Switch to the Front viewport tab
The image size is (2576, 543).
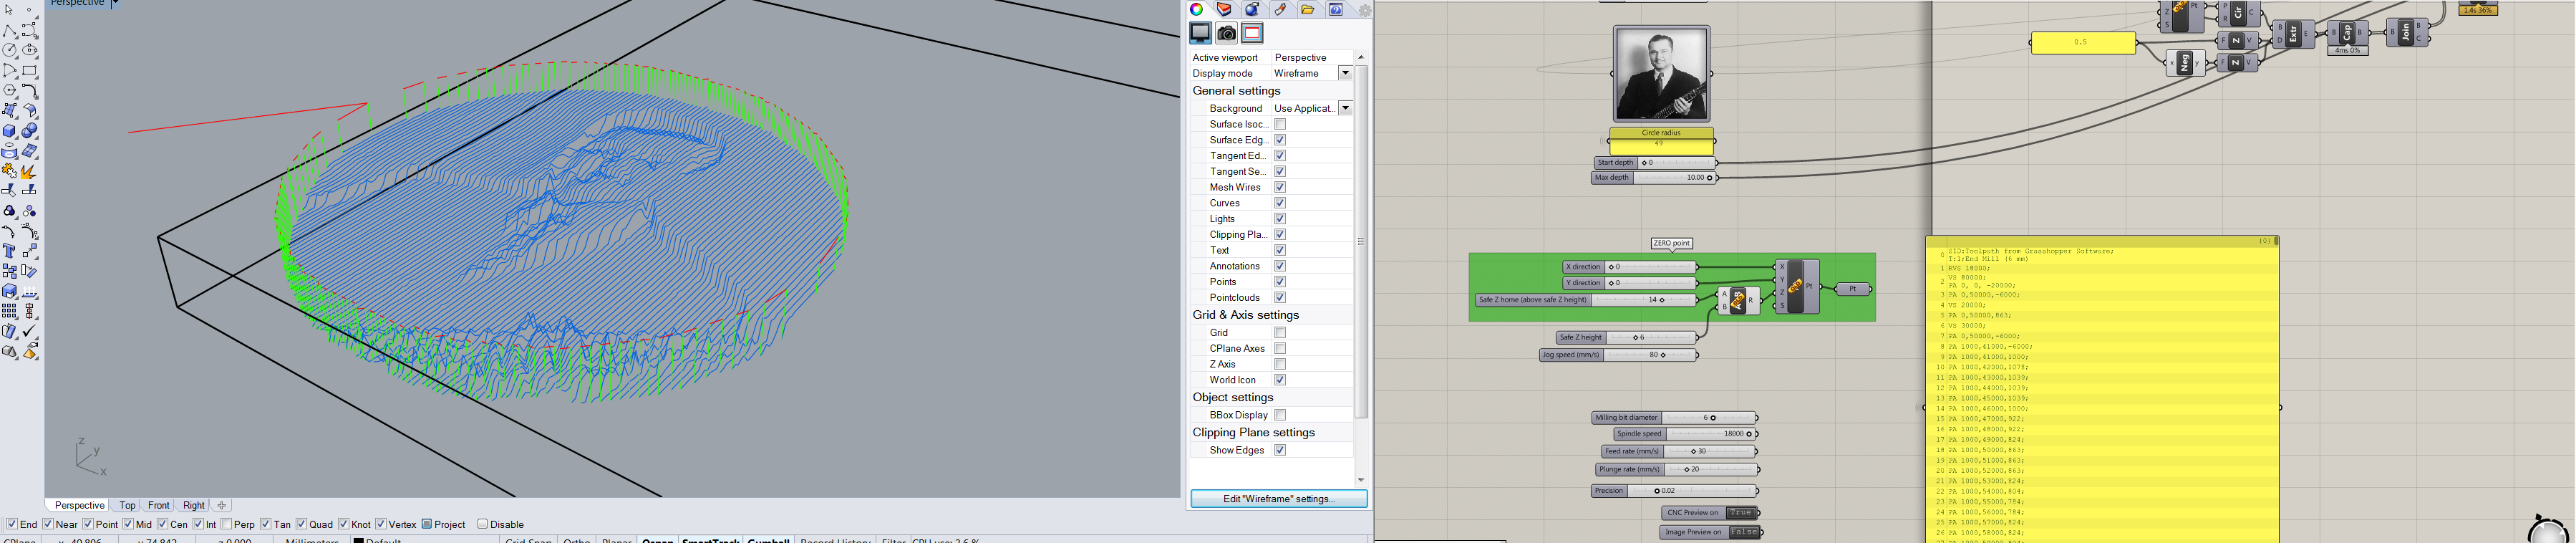159,505
